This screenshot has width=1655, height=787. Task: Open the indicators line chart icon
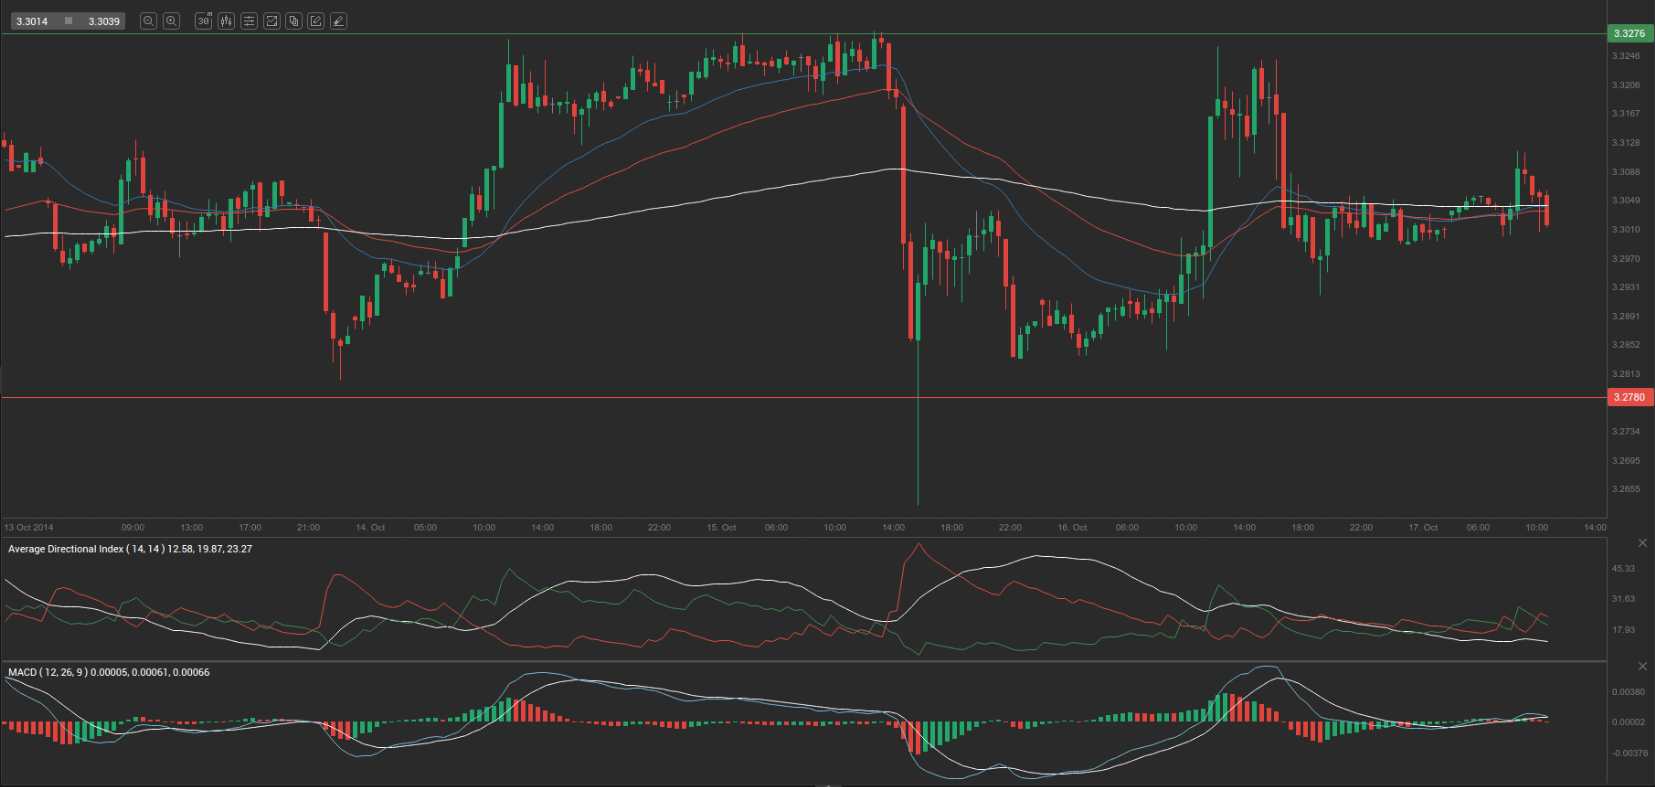click(x=271, y=21)
